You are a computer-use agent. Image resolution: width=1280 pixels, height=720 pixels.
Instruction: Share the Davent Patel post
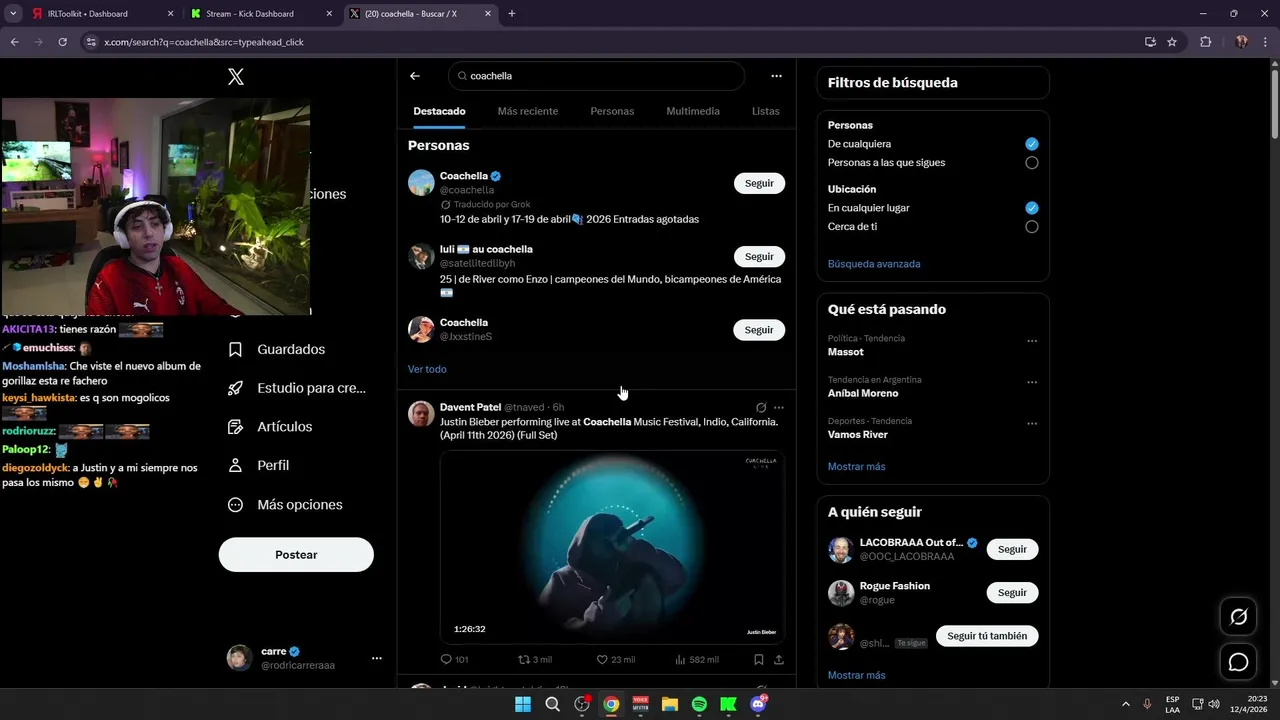[x=779, y=660]
